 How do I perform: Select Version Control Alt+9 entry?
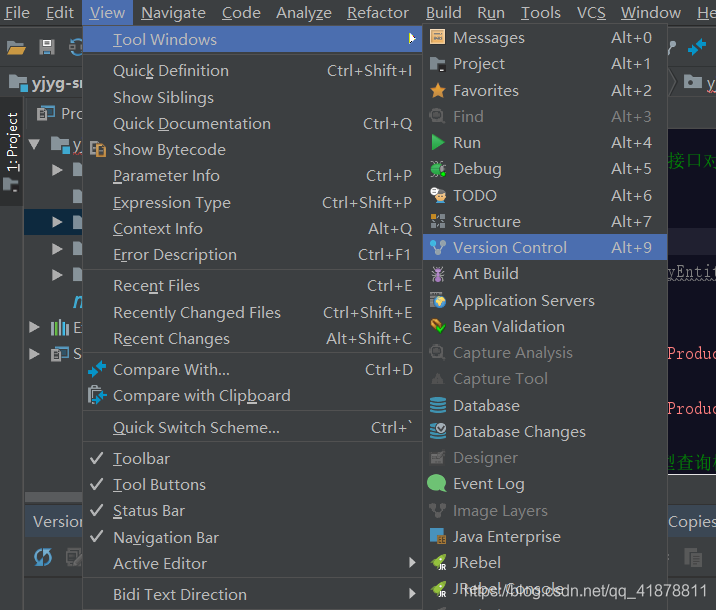click(x=545, y=247)
